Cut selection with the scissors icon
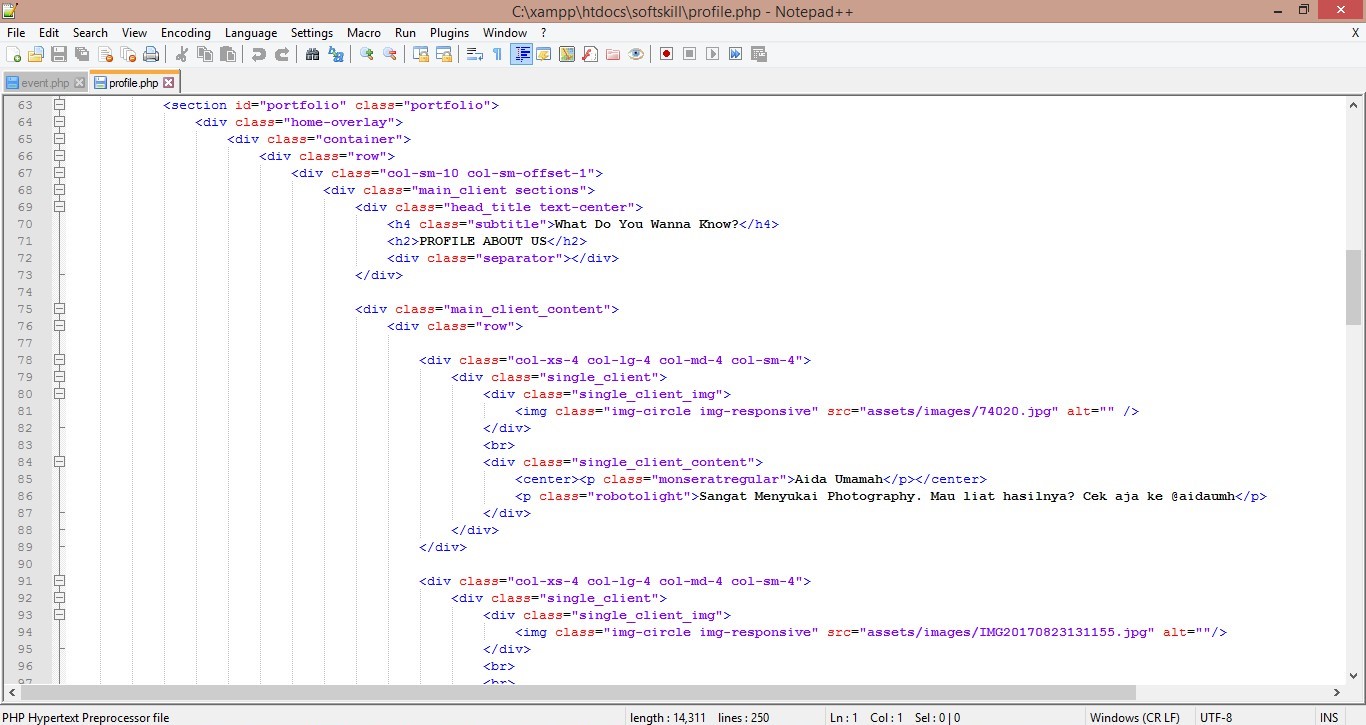Viewport: 1366px width, 725px height. point(182,54)
